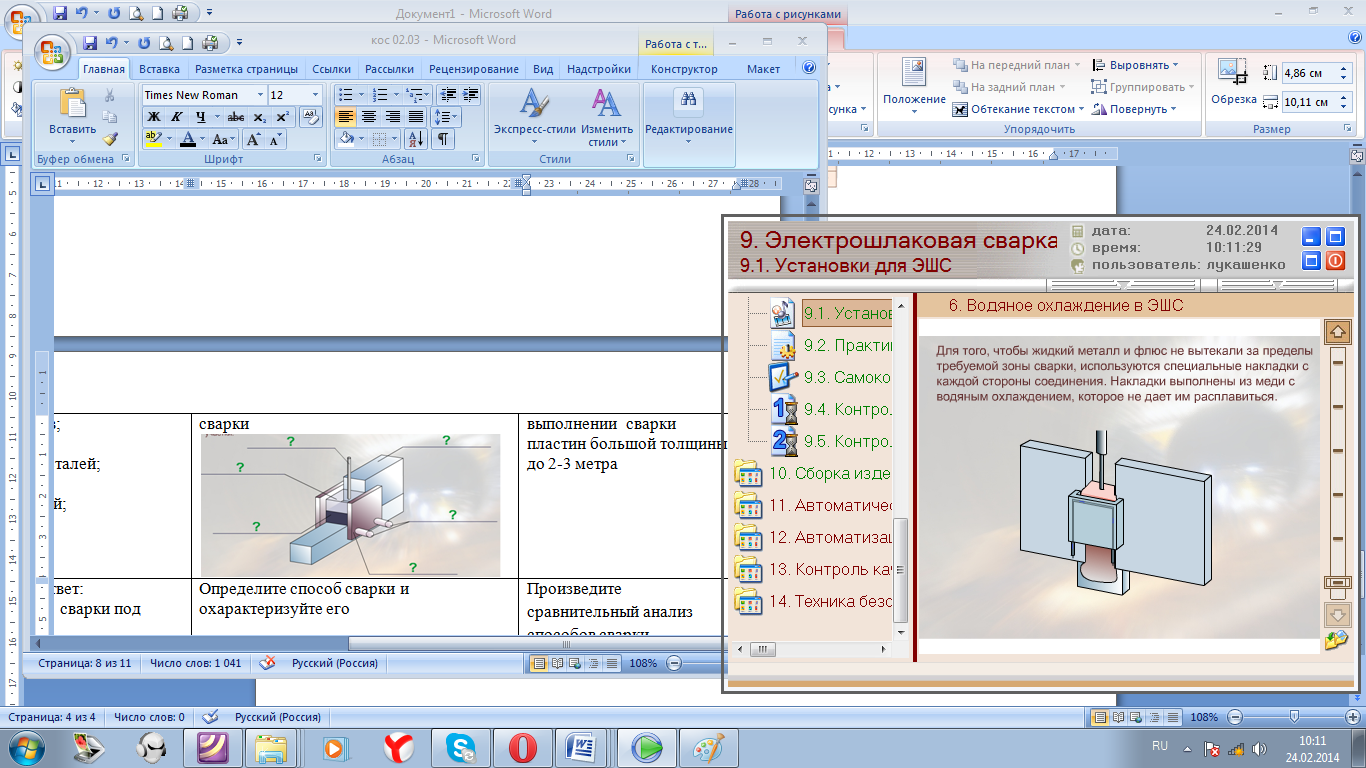Click zoom out minus button on кос 02.03 status bar

click(x=674, y=663)
